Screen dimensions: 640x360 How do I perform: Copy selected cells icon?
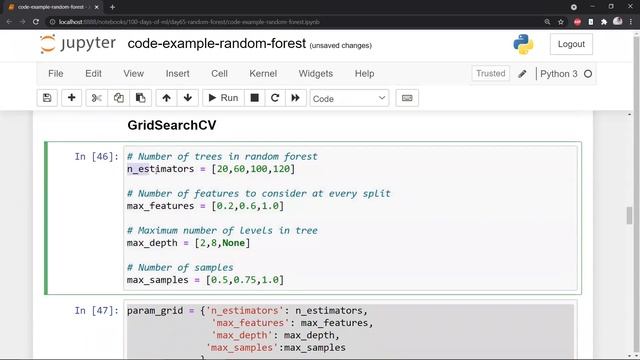coord(119,98)
